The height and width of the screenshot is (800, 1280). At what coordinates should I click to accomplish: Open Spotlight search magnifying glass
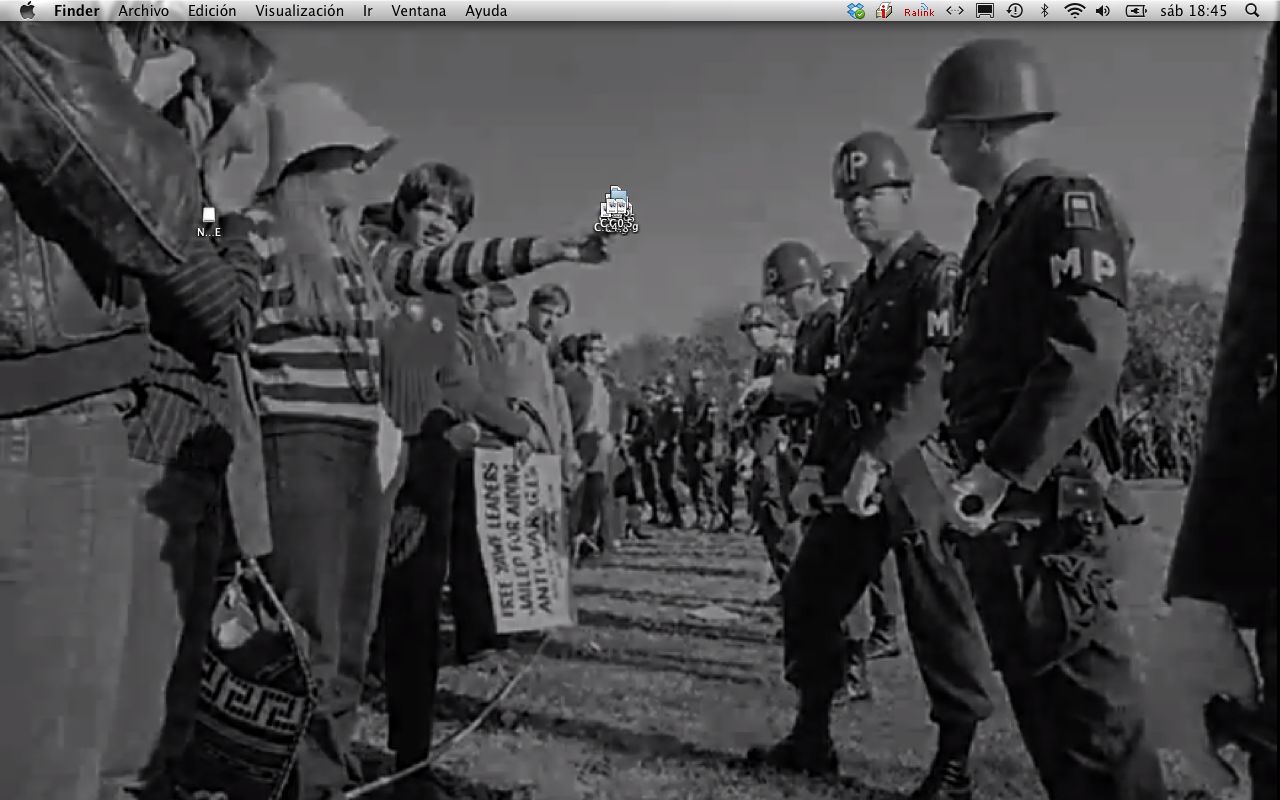point(1252,11)
